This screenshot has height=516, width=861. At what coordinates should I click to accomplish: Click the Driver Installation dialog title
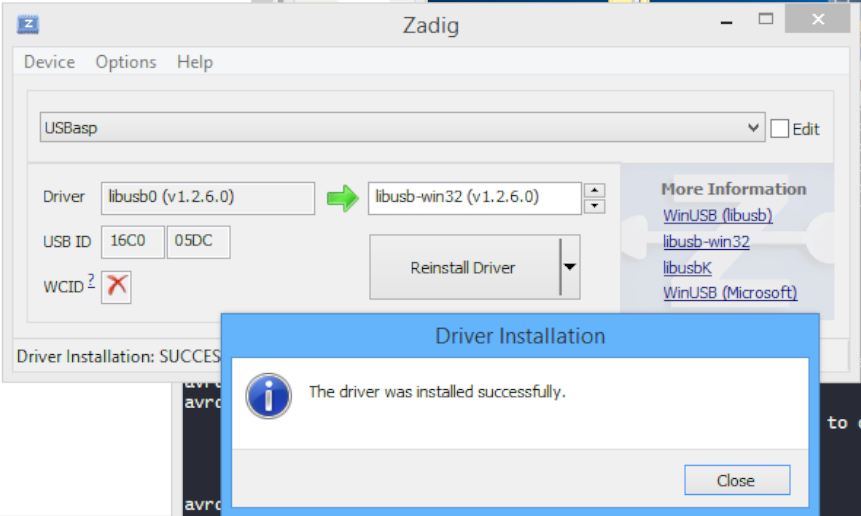click(x=520, y=336)
